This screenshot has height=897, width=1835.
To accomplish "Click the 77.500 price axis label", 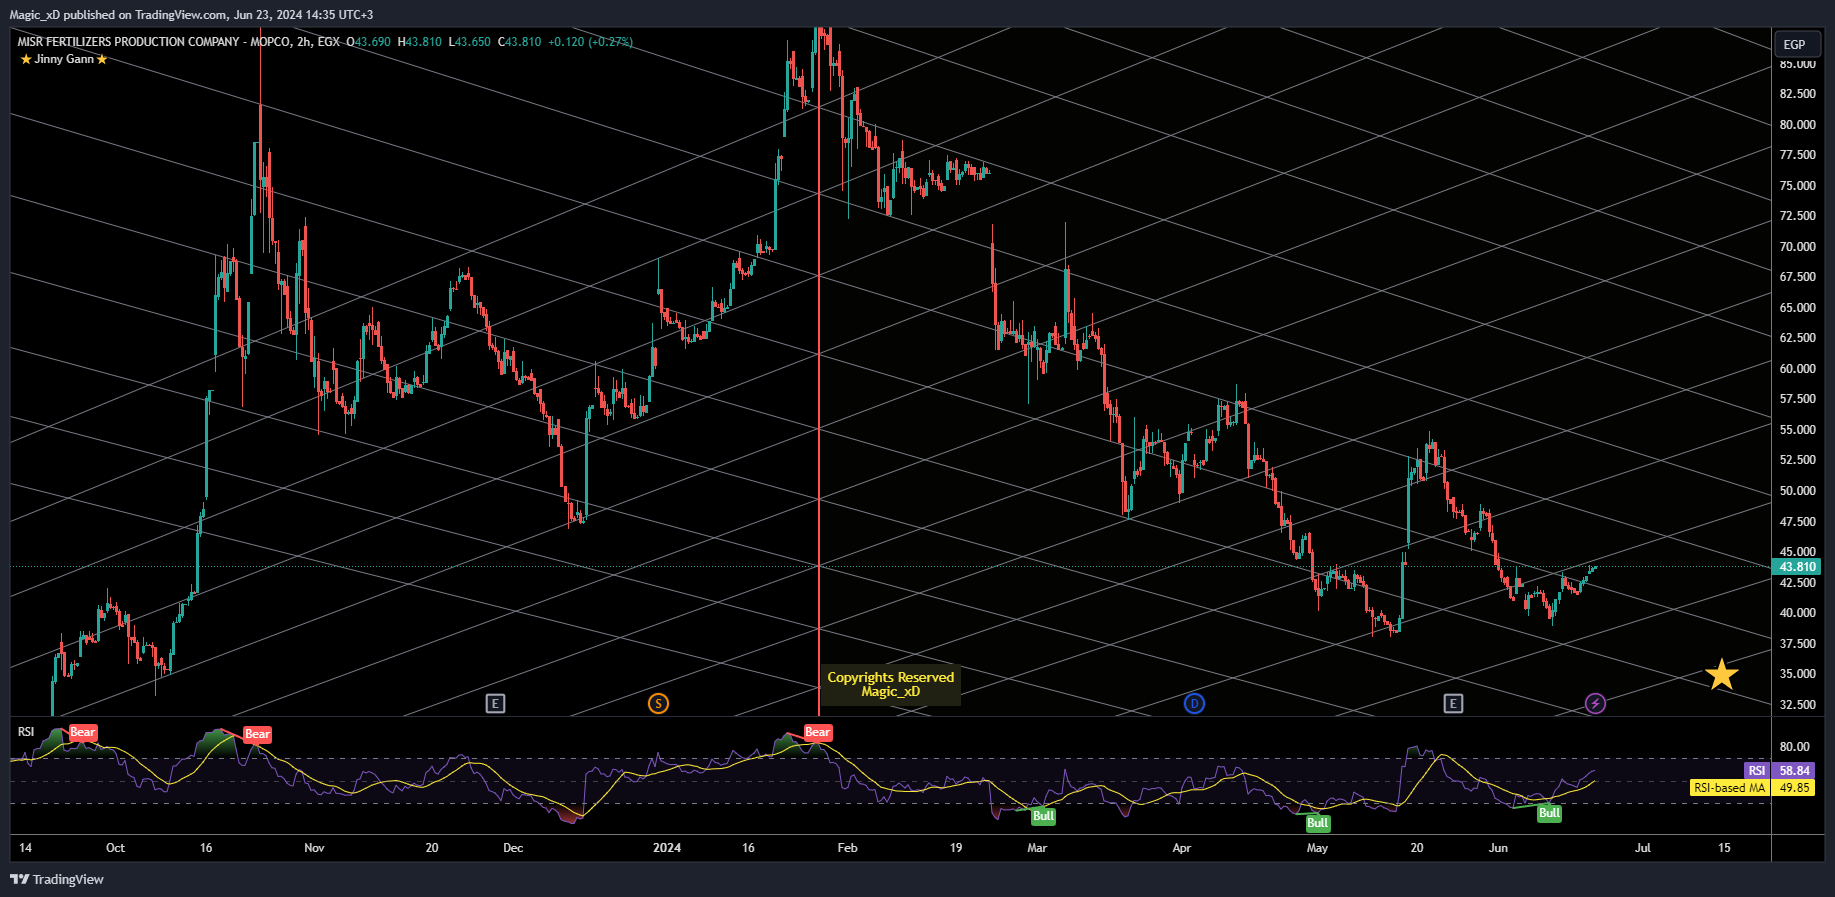I will tap(1797, 155).
